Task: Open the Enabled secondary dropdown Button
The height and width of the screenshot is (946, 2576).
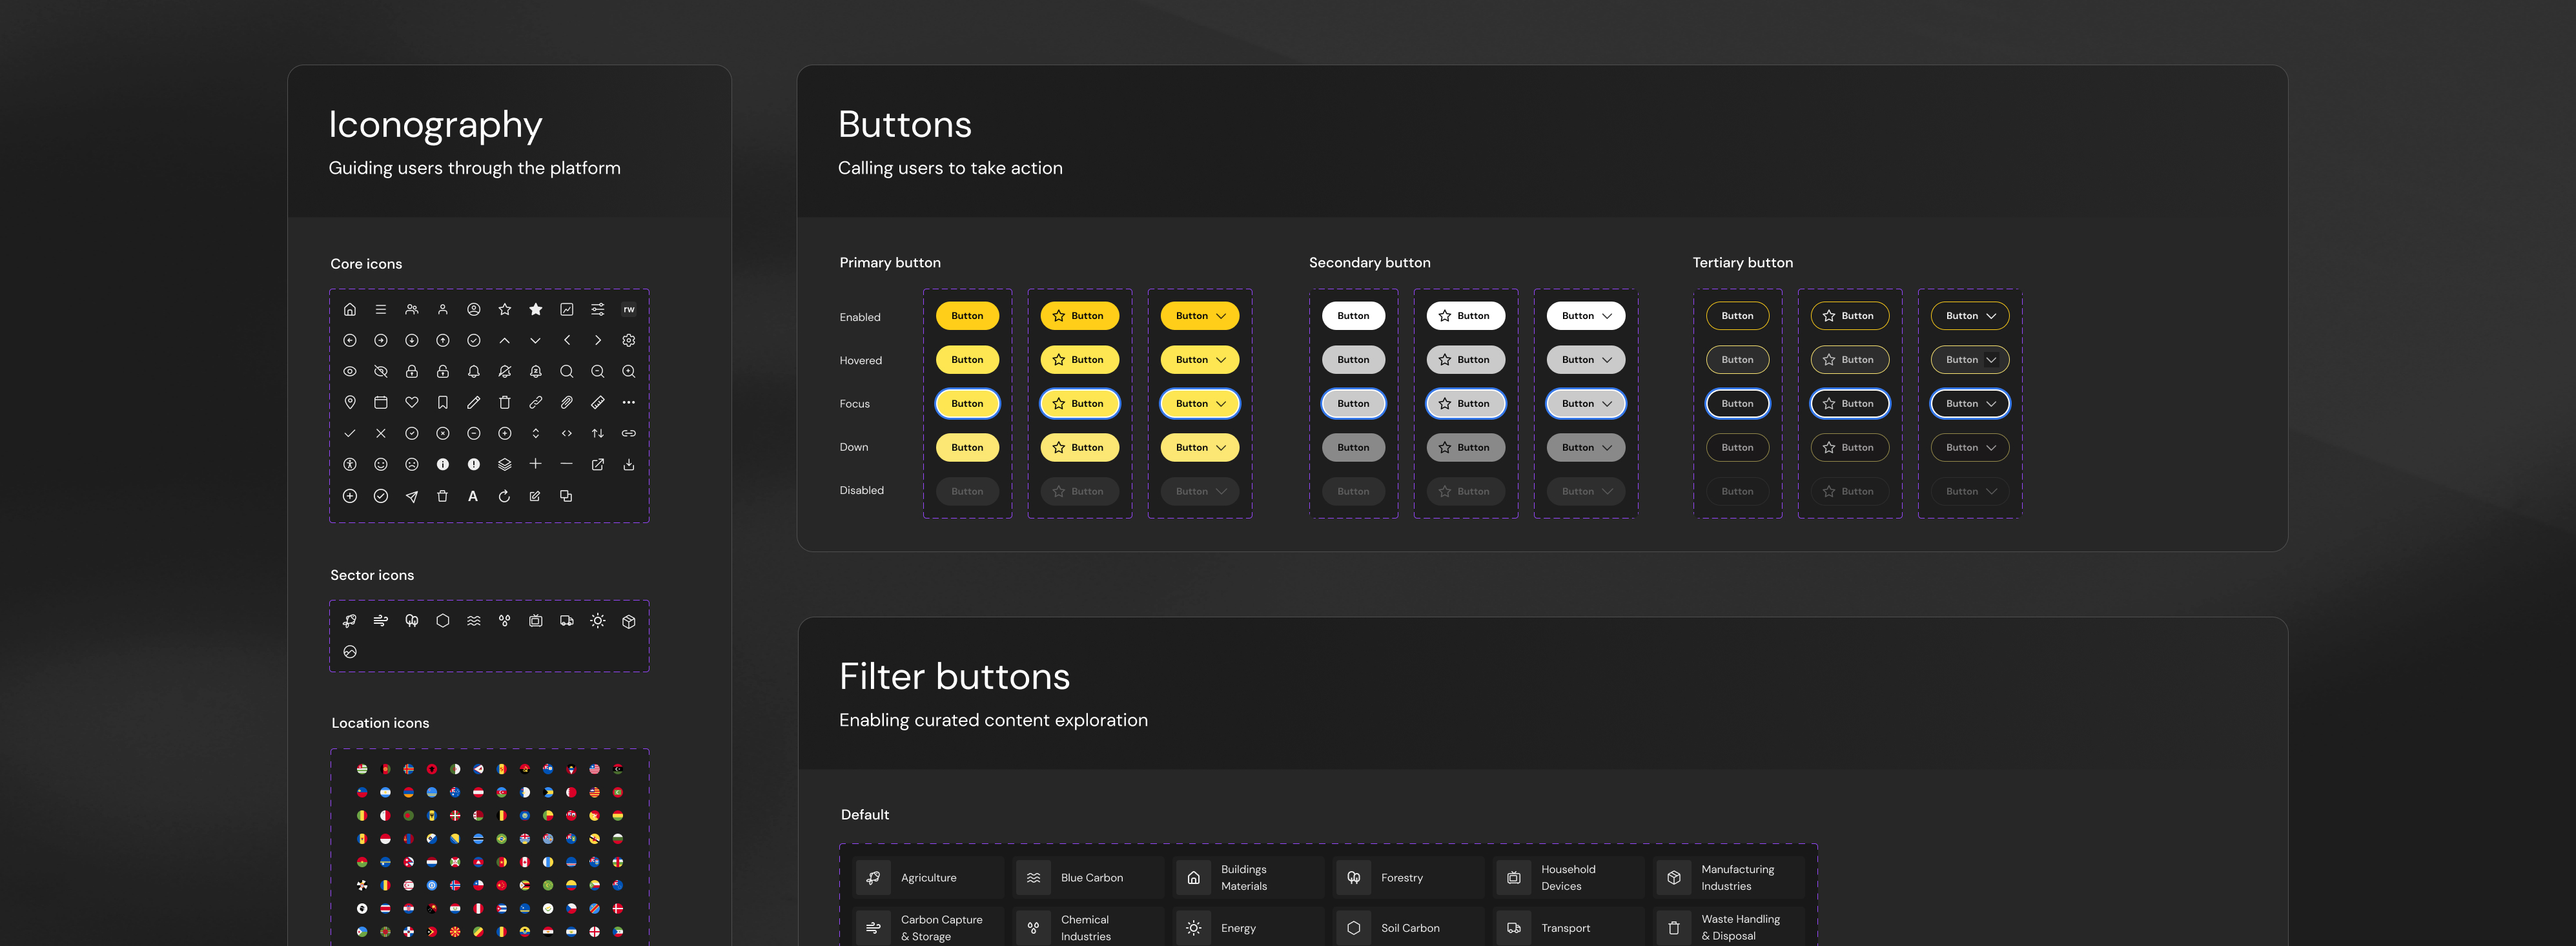Action: pyautogui.click(x=1586, y=316)
